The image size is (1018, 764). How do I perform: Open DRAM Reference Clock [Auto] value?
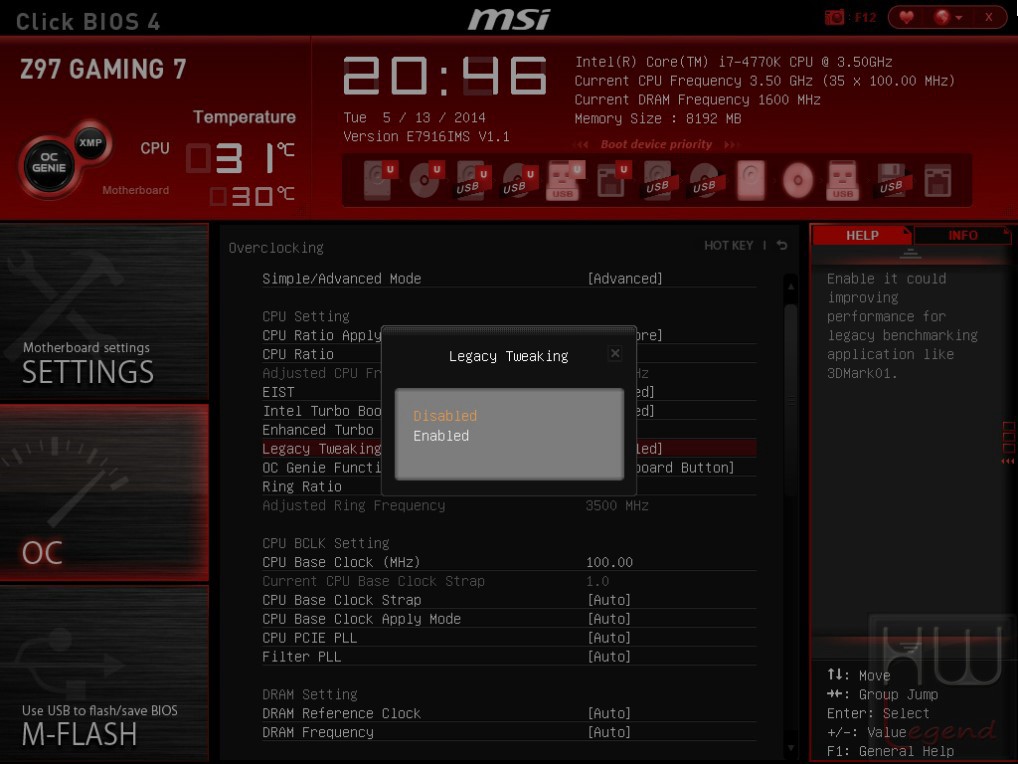[608, 713]
